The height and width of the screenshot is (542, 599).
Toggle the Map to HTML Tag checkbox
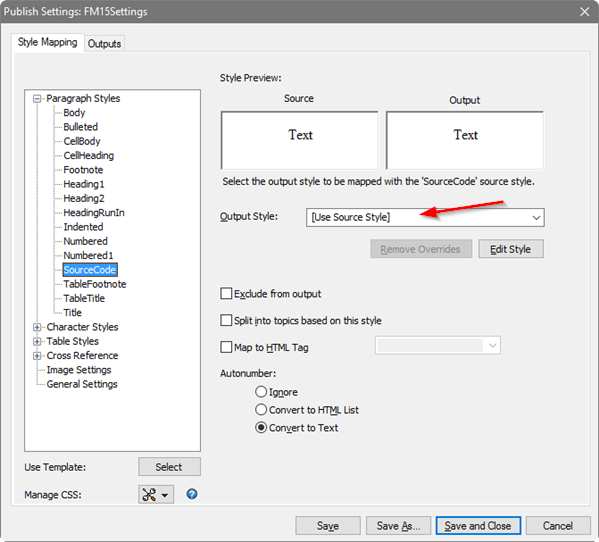226,347
